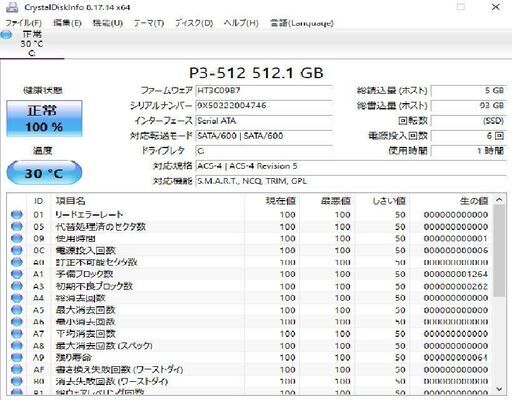The image size is (512, 400).
Task: Click the status orb in row A5 最大消去回数
Action: [17, 310]
